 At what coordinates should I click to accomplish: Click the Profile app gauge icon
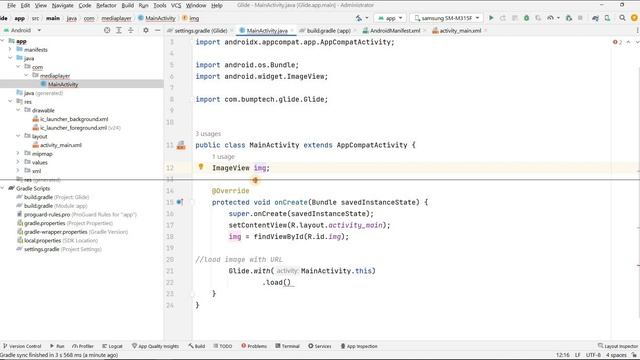(x=551, y=18)
